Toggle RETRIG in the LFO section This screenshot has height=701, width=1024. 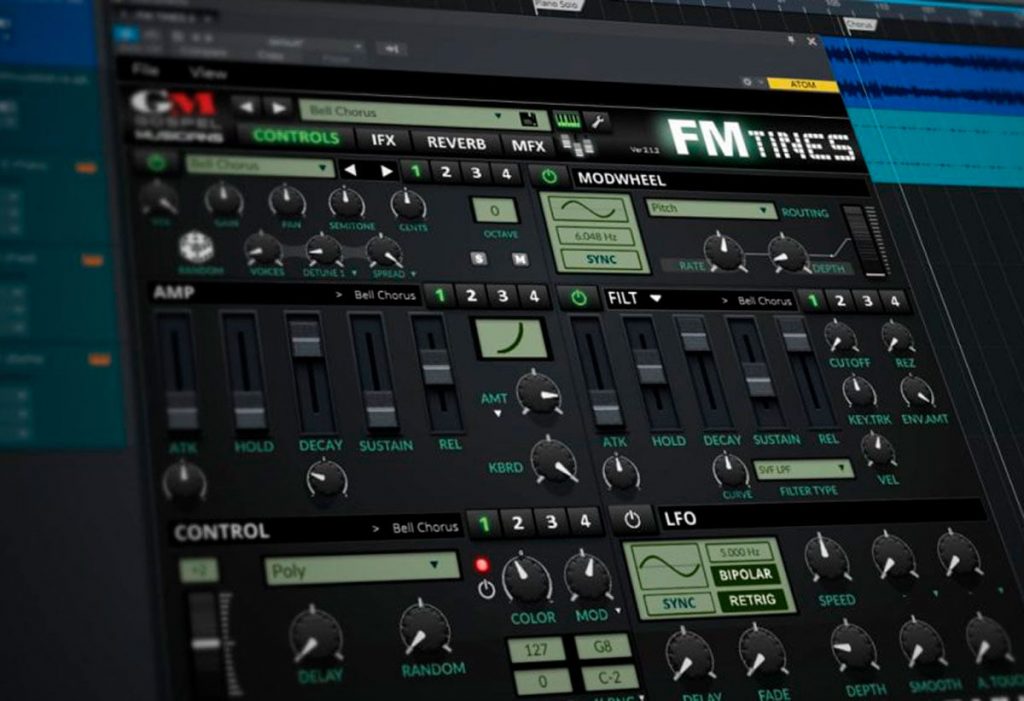[x=752, y=600]
